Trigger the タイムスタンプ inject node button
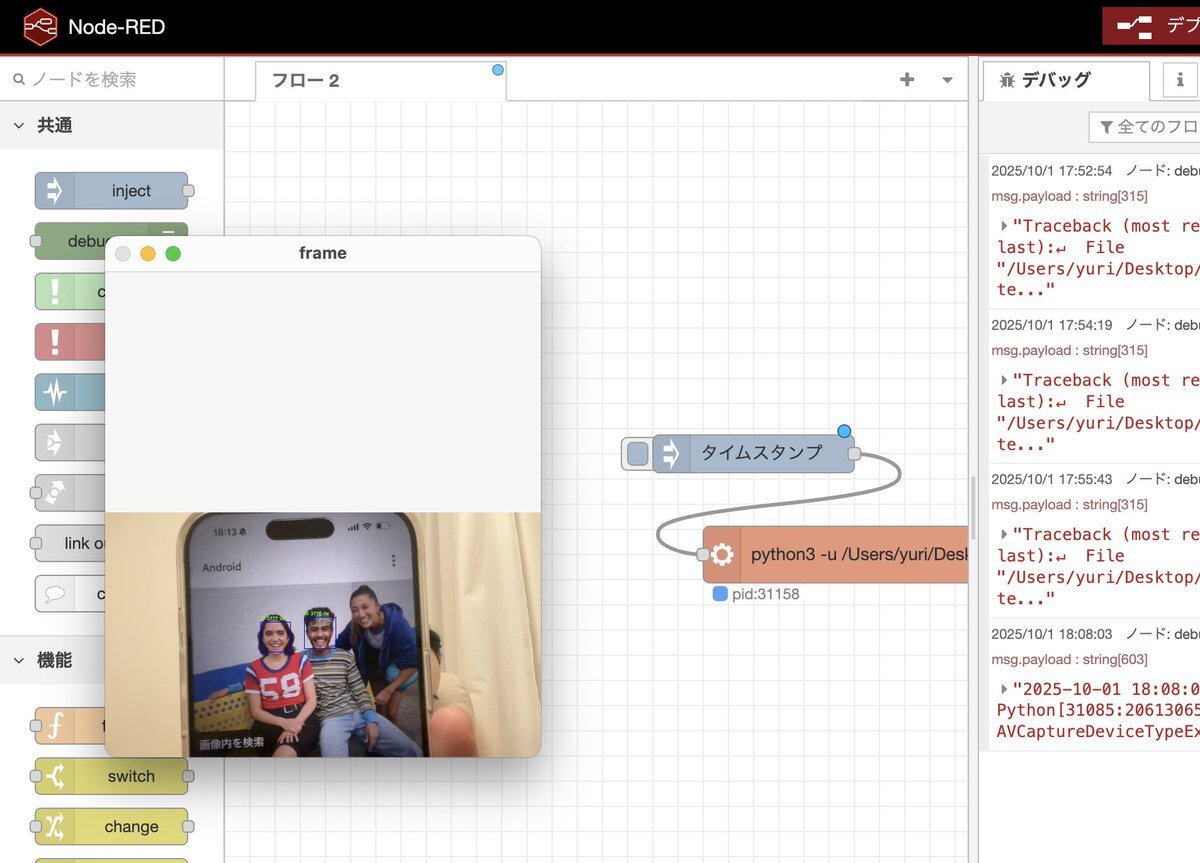This screenshot has height=863, width=1200. [637, 454]
